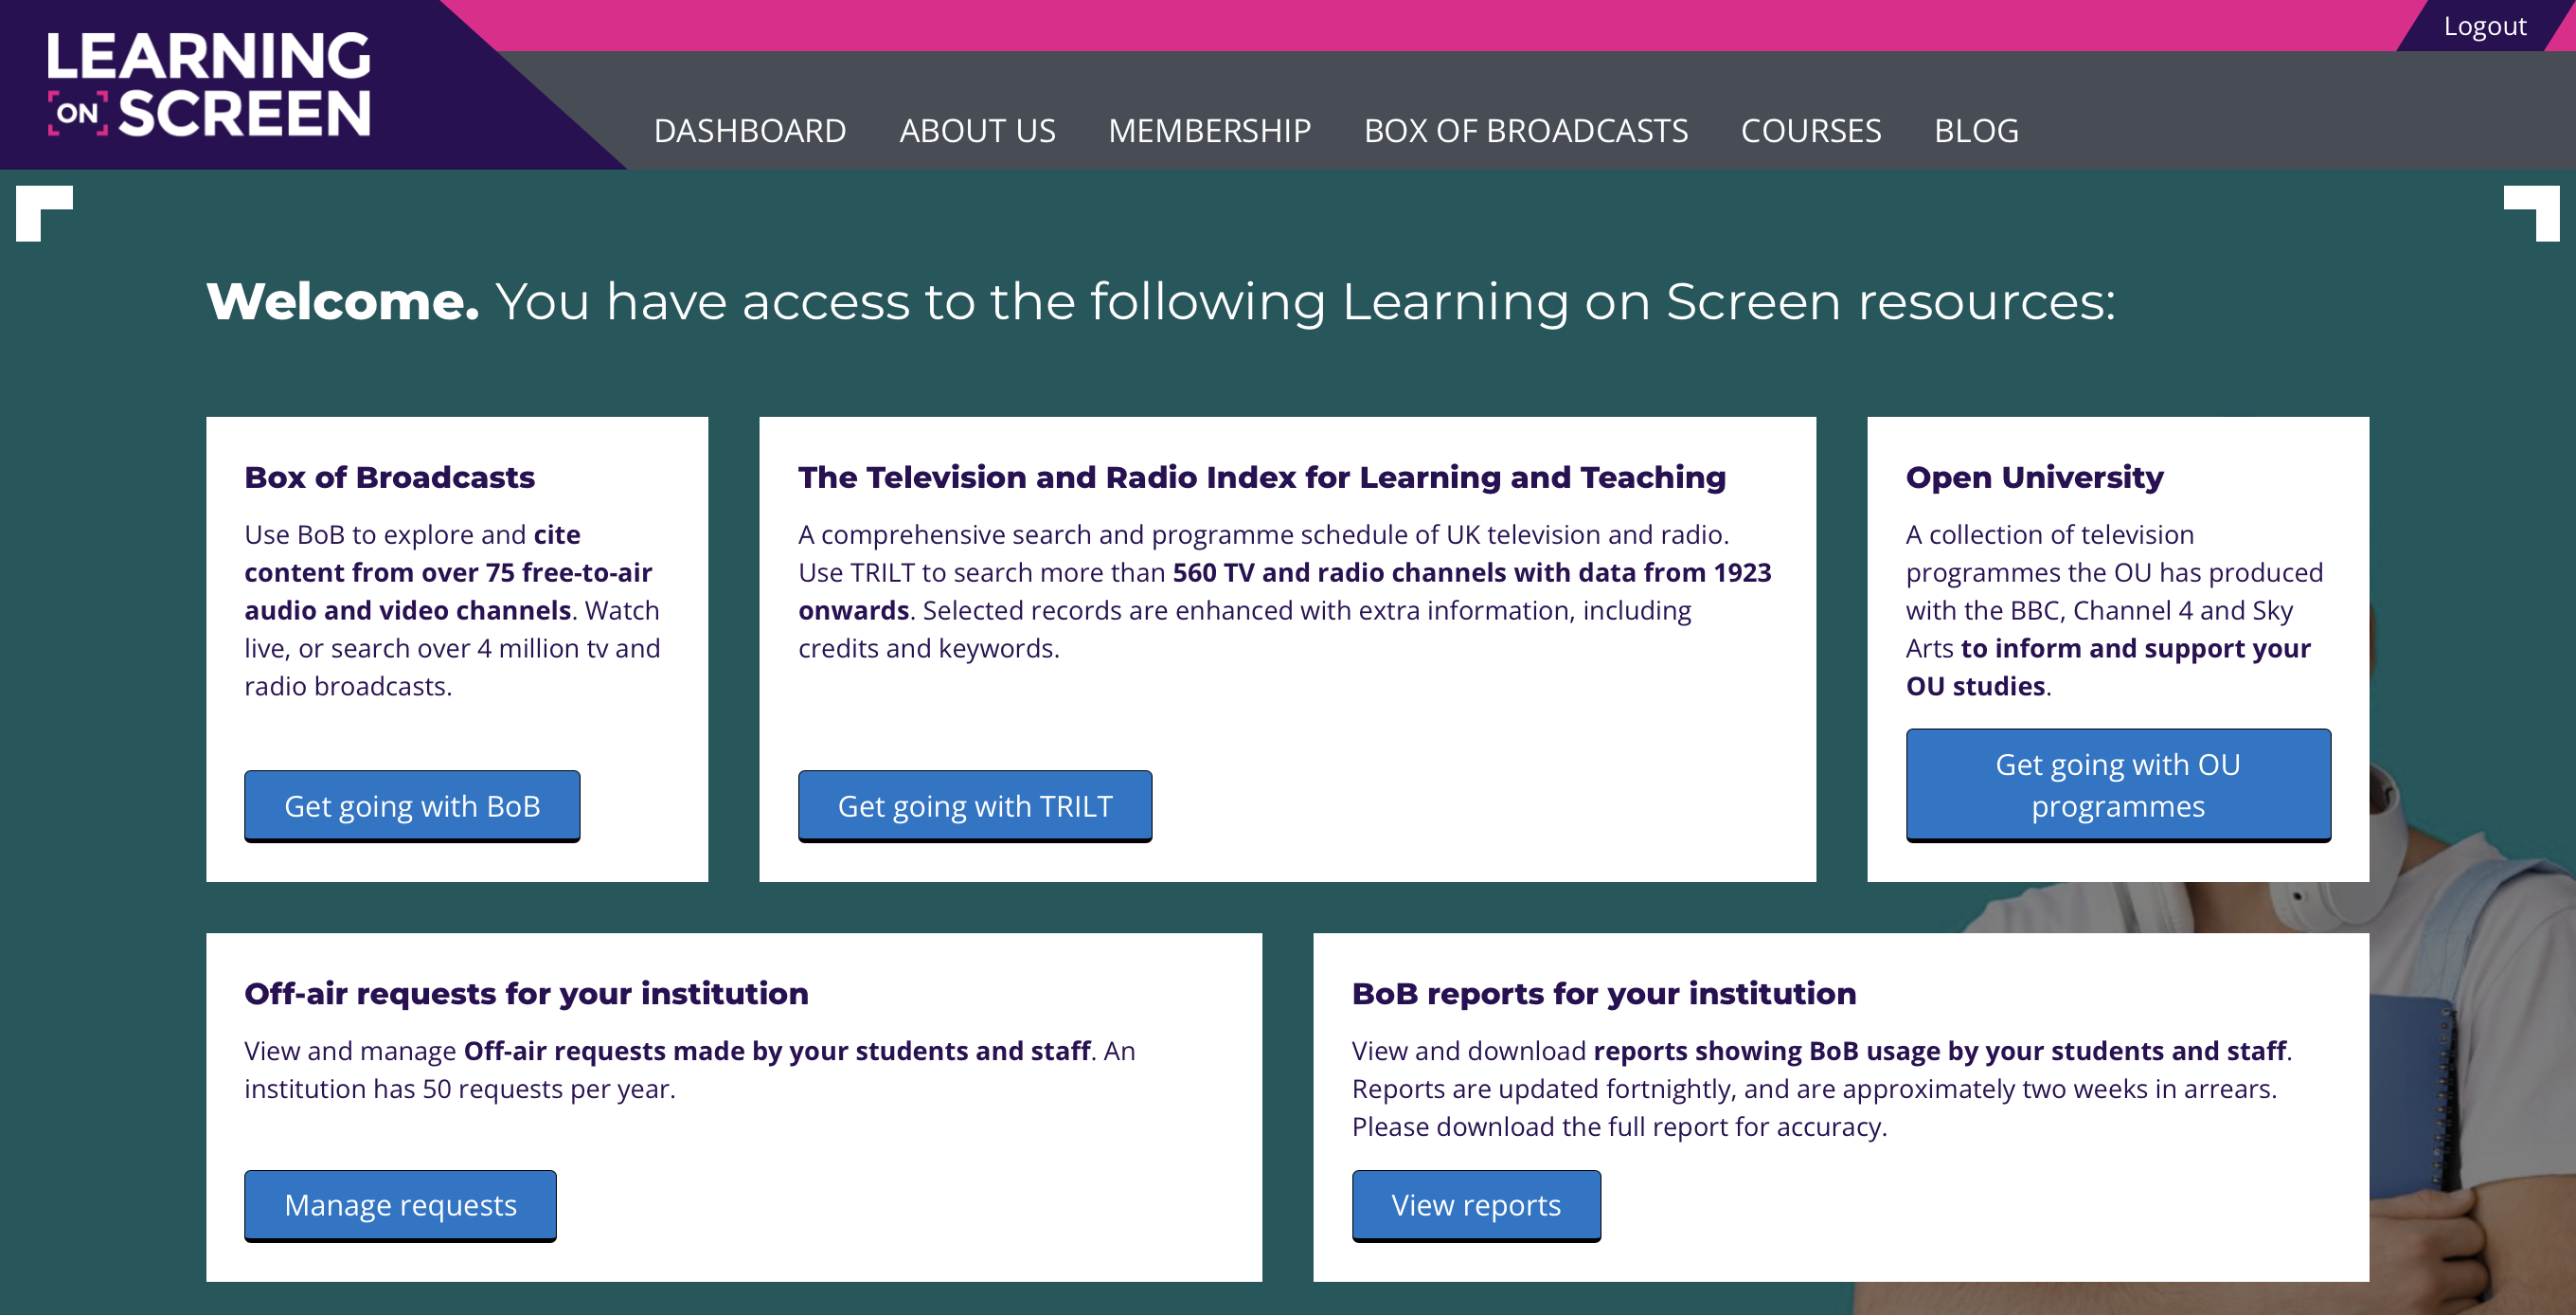Open the Dashboard menu item
2576x1315 pixels.
[750, 131]
